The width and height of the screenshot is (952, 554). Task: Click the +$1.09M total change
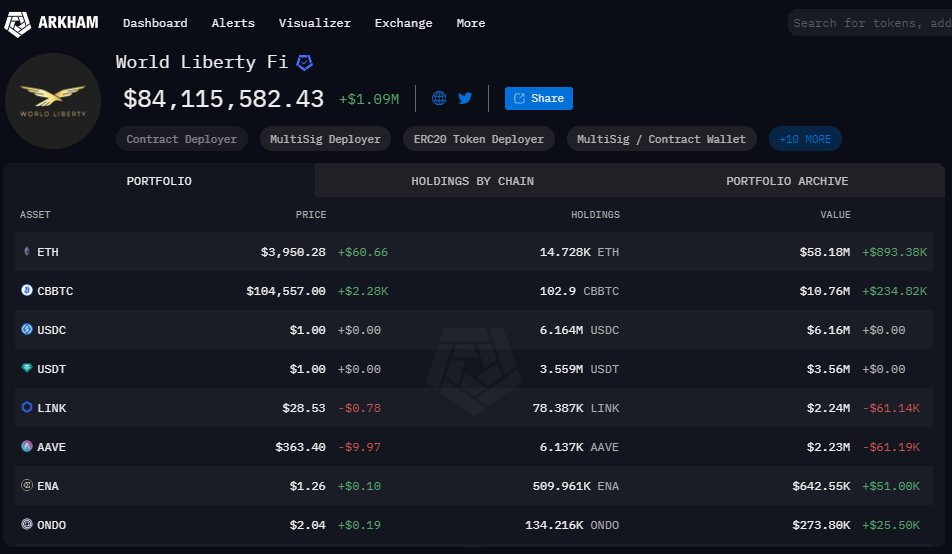[x=369, y=99]
